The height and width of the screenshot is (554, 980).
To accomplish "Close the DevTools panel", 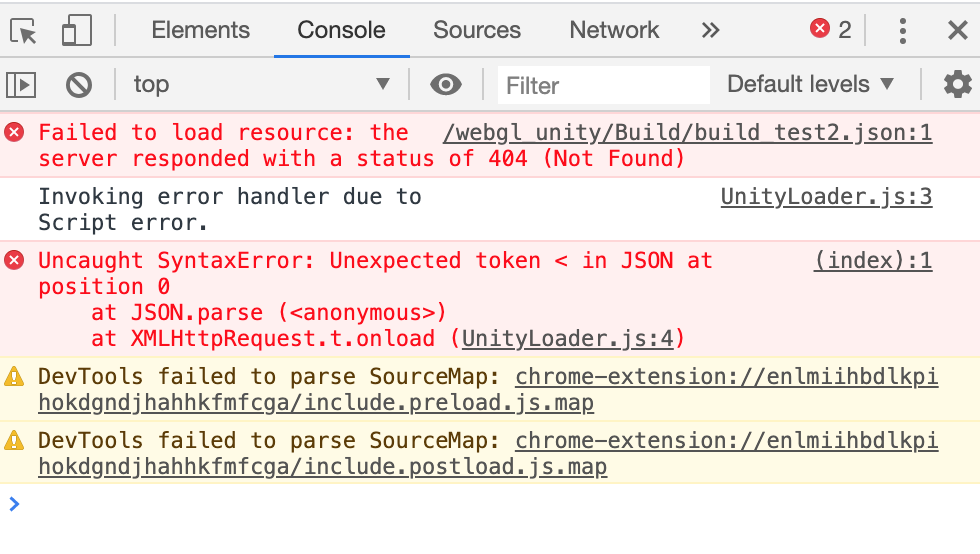I will pyautogui.click(x=957, y=31).
